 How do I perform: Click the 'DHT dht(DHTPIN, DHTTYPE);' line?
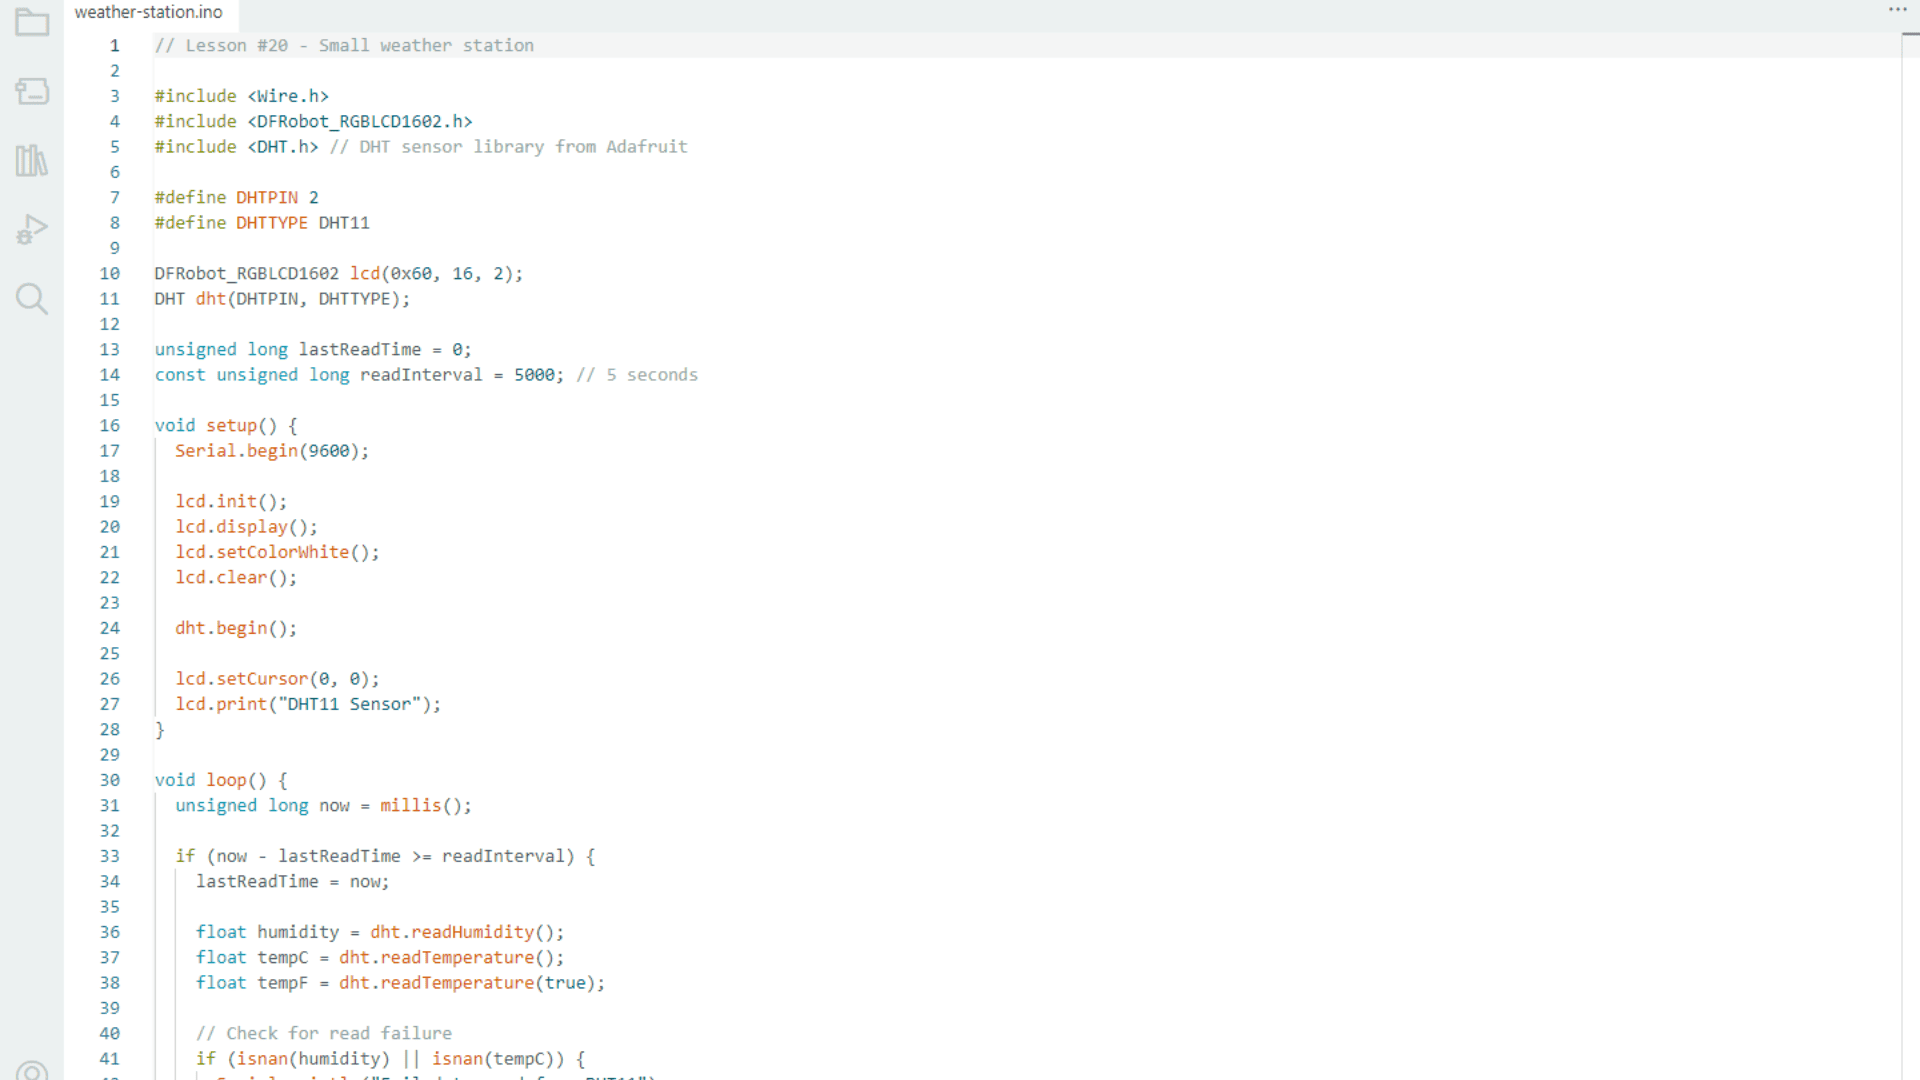click(x=282, y=299)
